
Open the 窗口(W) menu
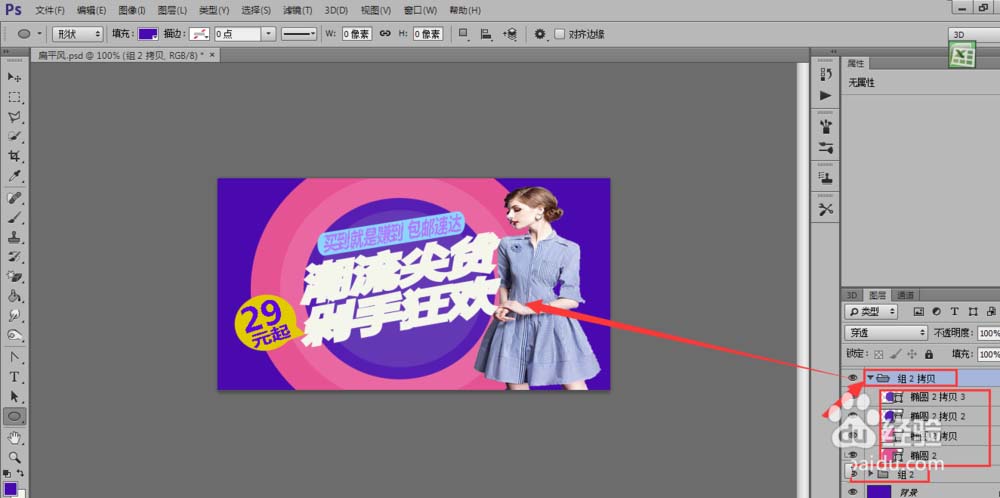click(420, 11)
